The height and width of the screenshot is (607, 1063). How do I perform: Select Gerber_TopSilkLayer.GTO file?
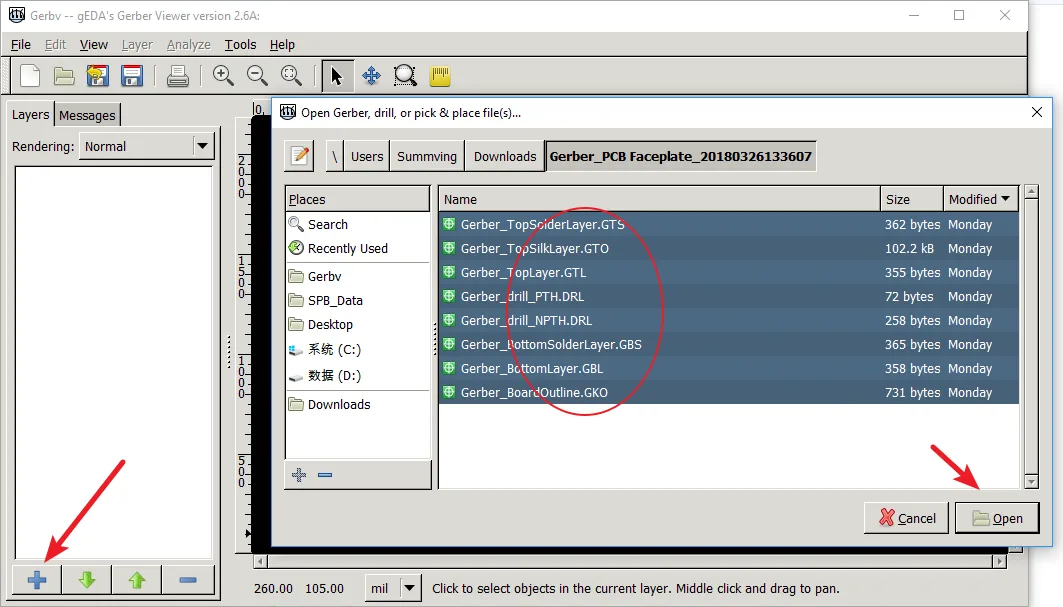534,248
